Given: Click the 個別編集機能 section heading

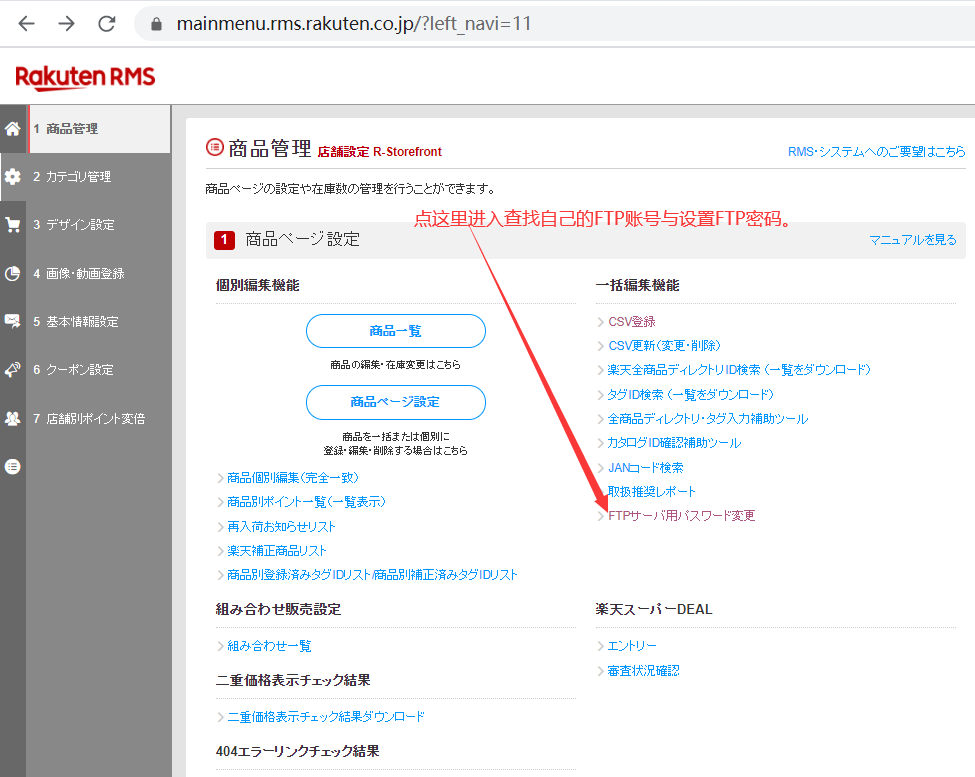Looking at the screenshot, I should (257, 285).
